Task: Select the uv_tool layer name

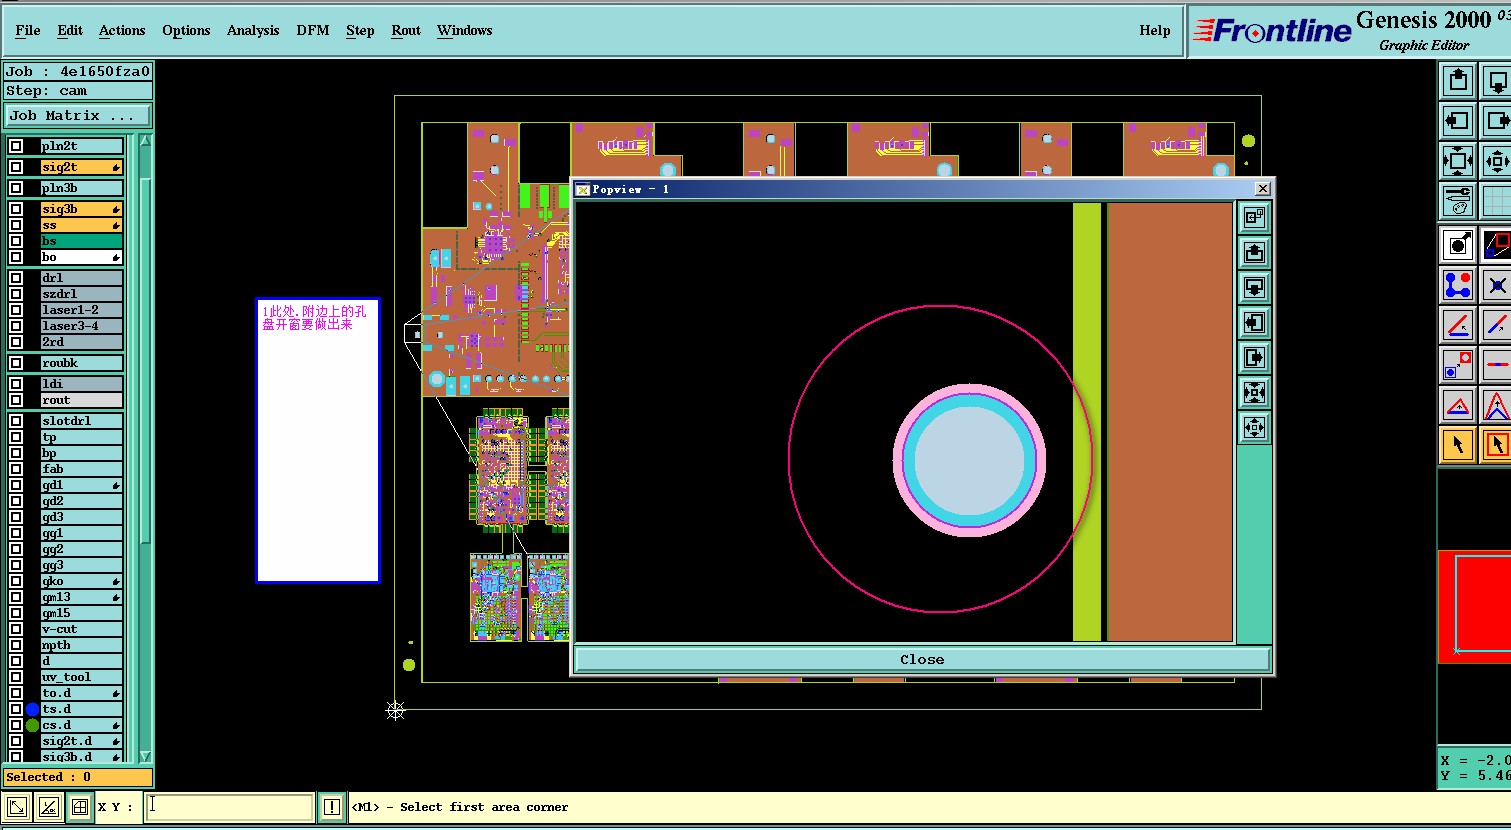Action: 81,677
